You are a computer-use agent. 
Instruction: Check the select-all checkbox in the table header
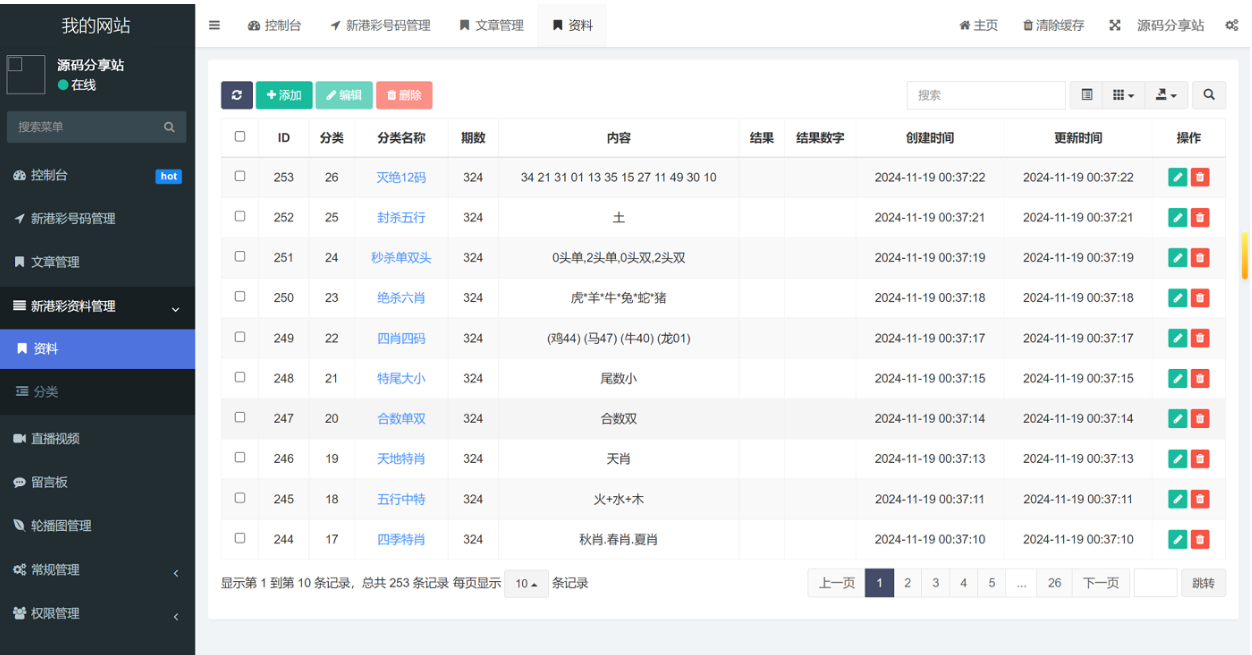(240, 137)
